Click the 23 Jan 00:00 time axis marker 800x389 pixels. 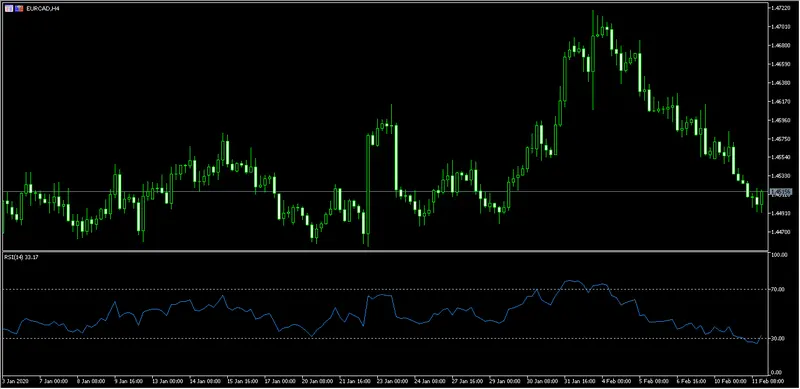[x=392, y=381]
